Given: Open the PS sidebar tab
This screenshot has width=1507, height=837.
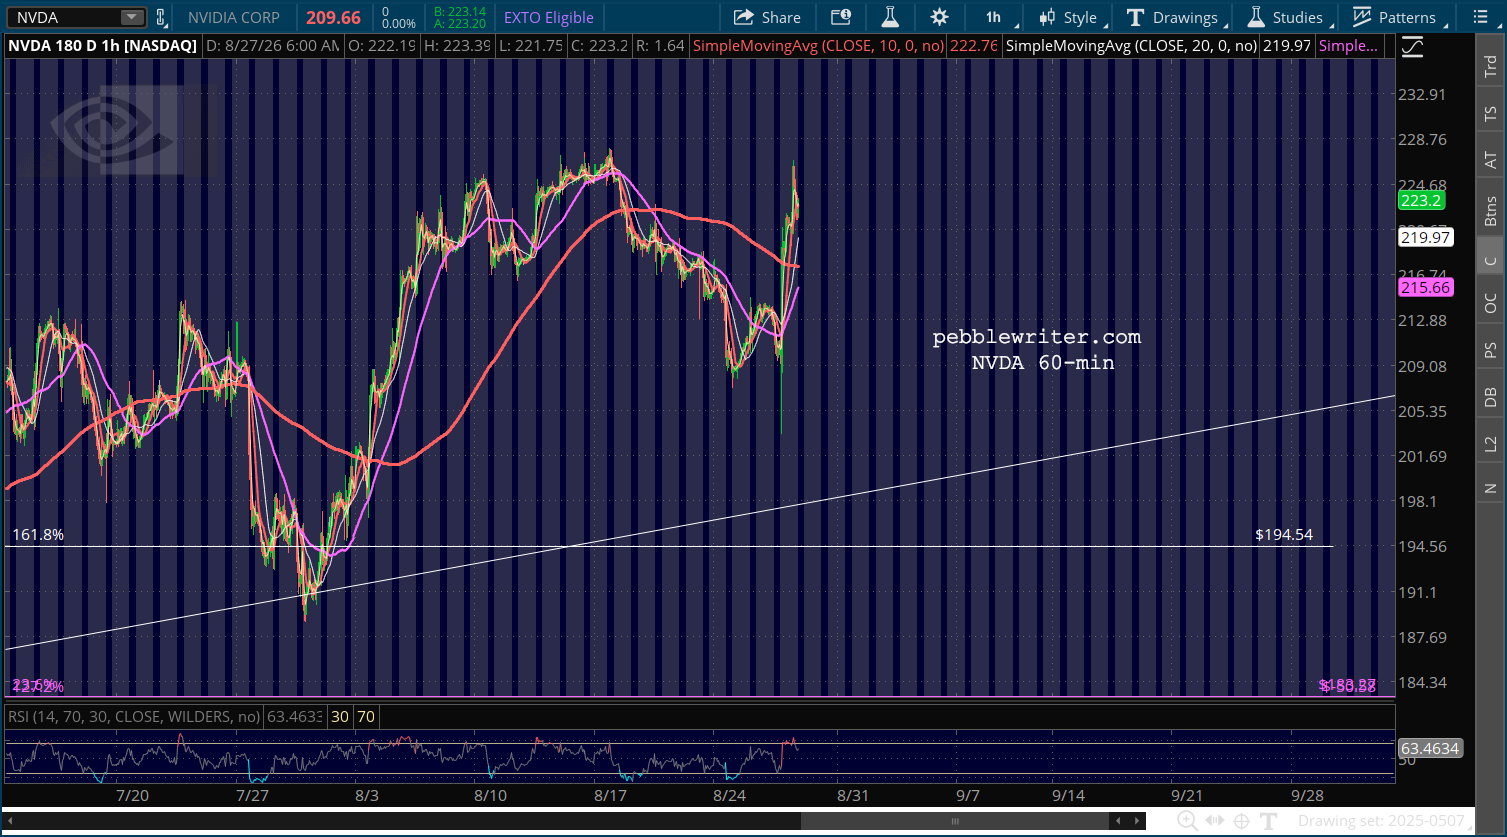Looking at the screenshot, I should pyautogui.click(x=1490, y=351).
